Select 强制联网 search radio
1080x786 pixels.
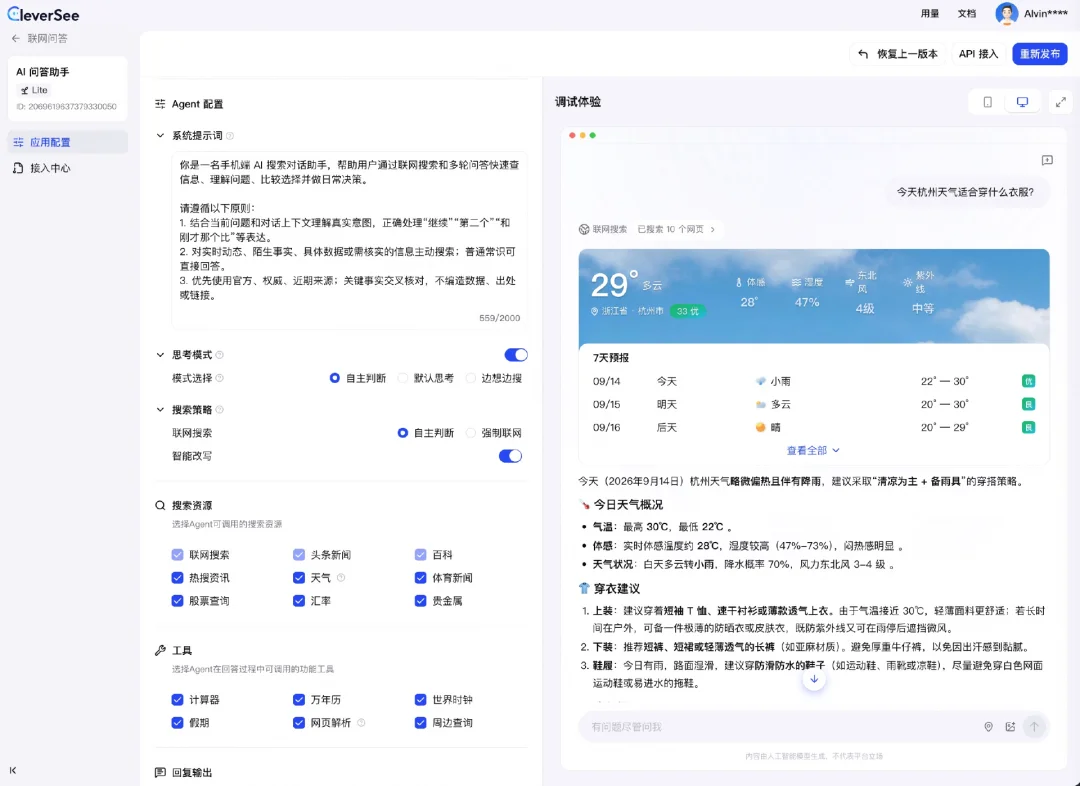point(470,433)
